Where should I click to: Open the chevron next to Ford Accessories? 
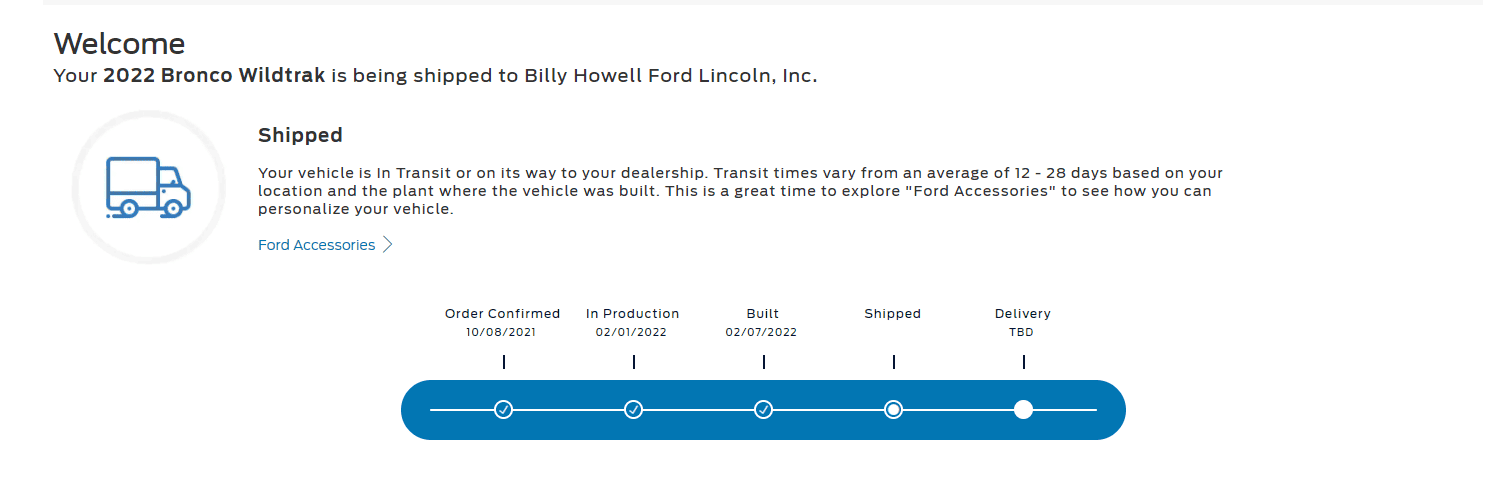(x=388, y=245)
